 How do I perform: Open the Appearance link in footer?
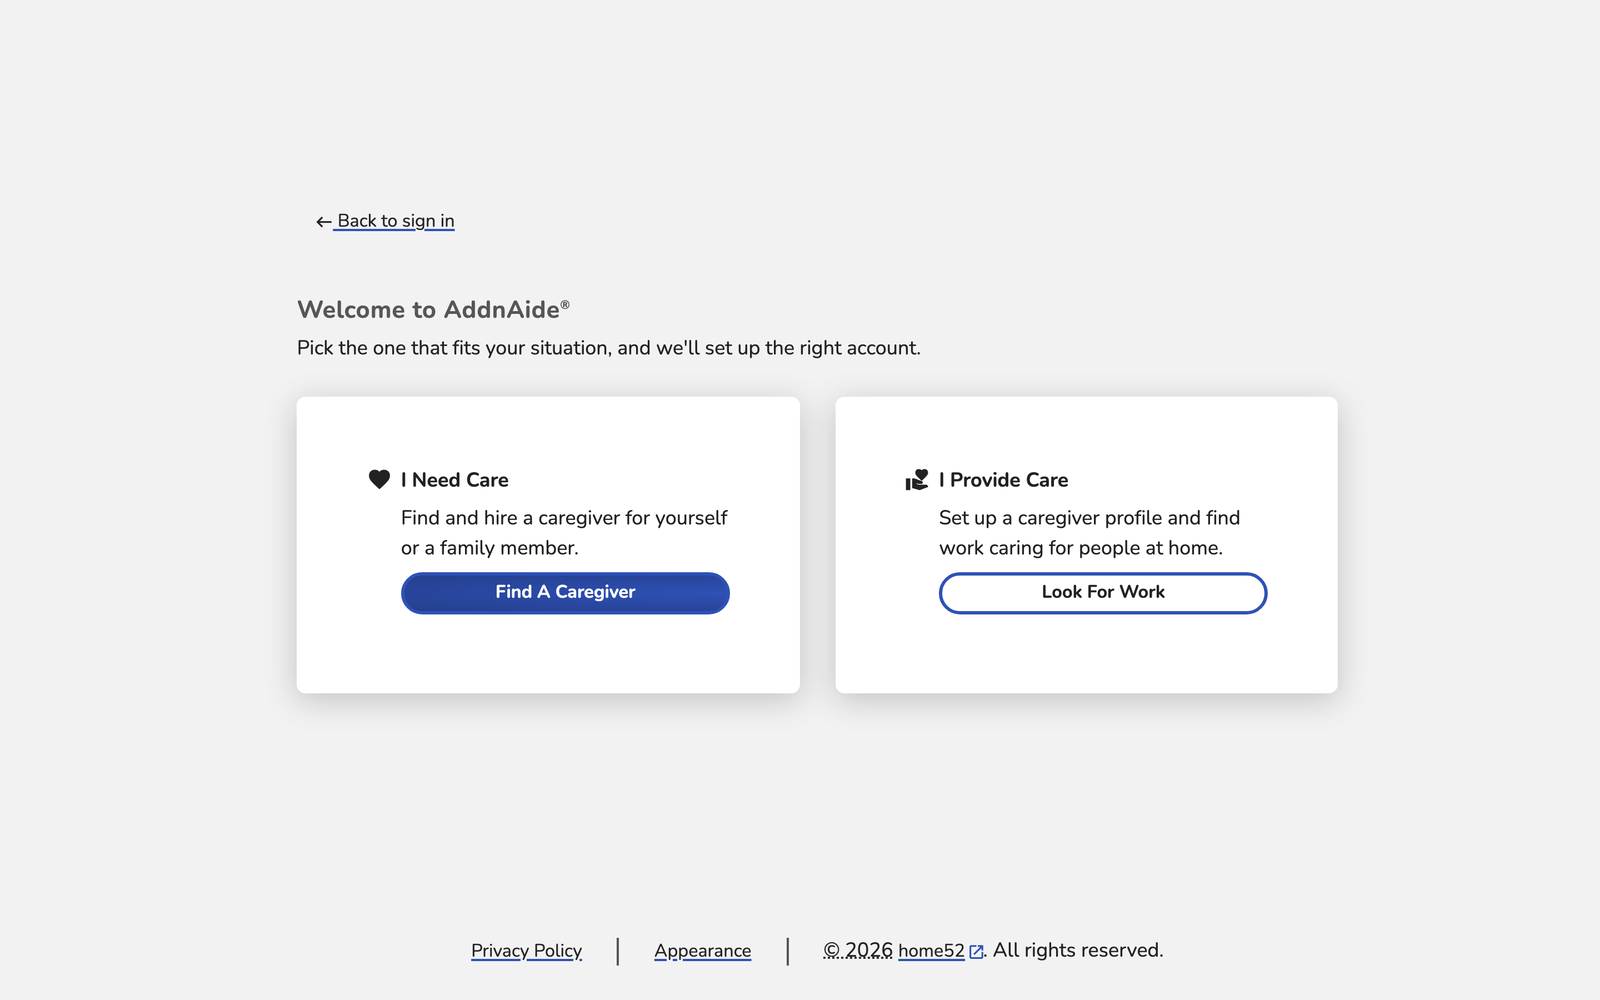[x=703, y=951]
